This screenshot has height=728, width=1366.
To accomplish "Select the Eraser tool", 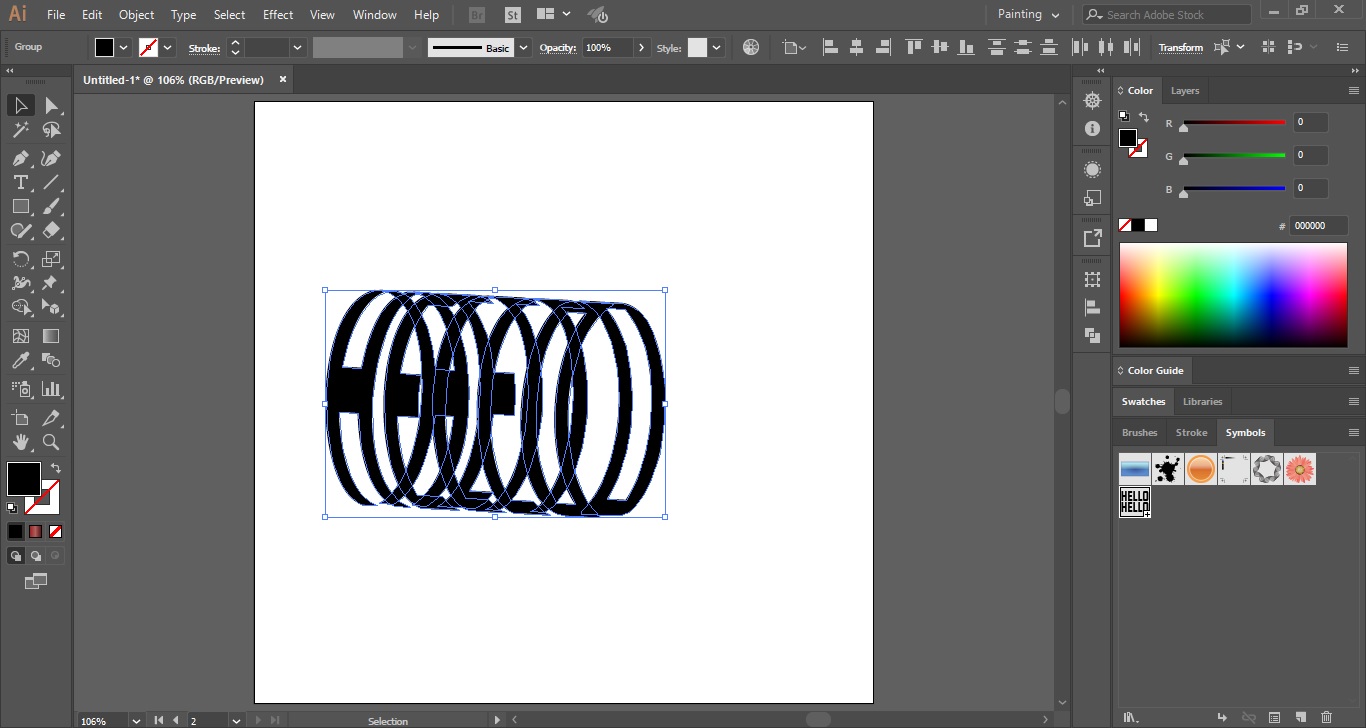I will 50,230.
